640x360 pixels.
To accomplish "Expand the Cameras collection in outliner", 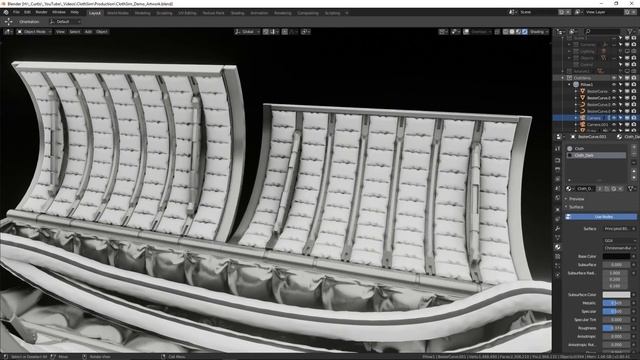I will click(x=569, y=44).
